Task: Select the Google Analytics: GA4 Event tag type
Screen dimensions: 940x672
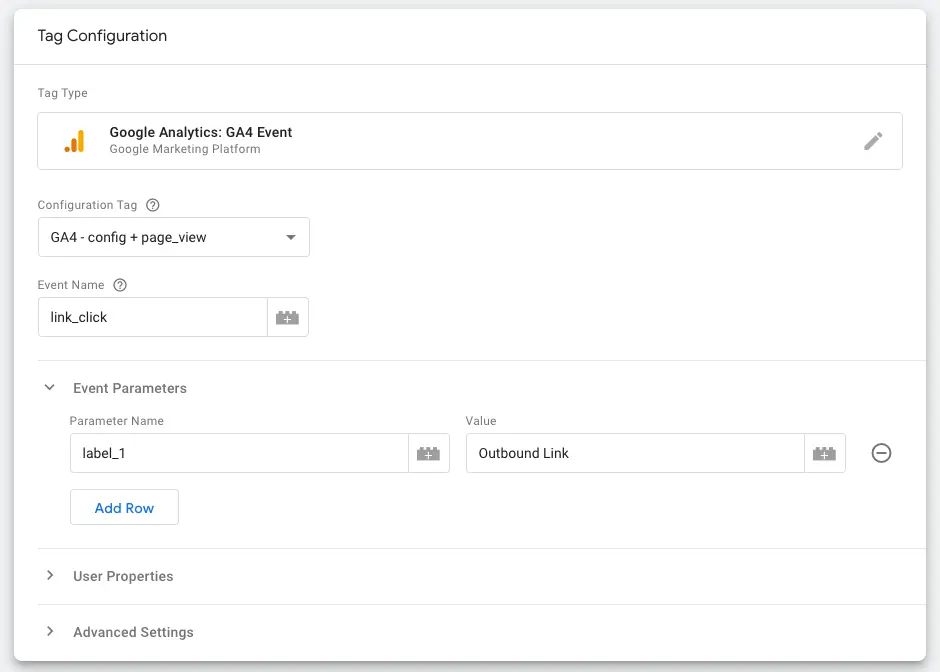Action: point(469,141)
